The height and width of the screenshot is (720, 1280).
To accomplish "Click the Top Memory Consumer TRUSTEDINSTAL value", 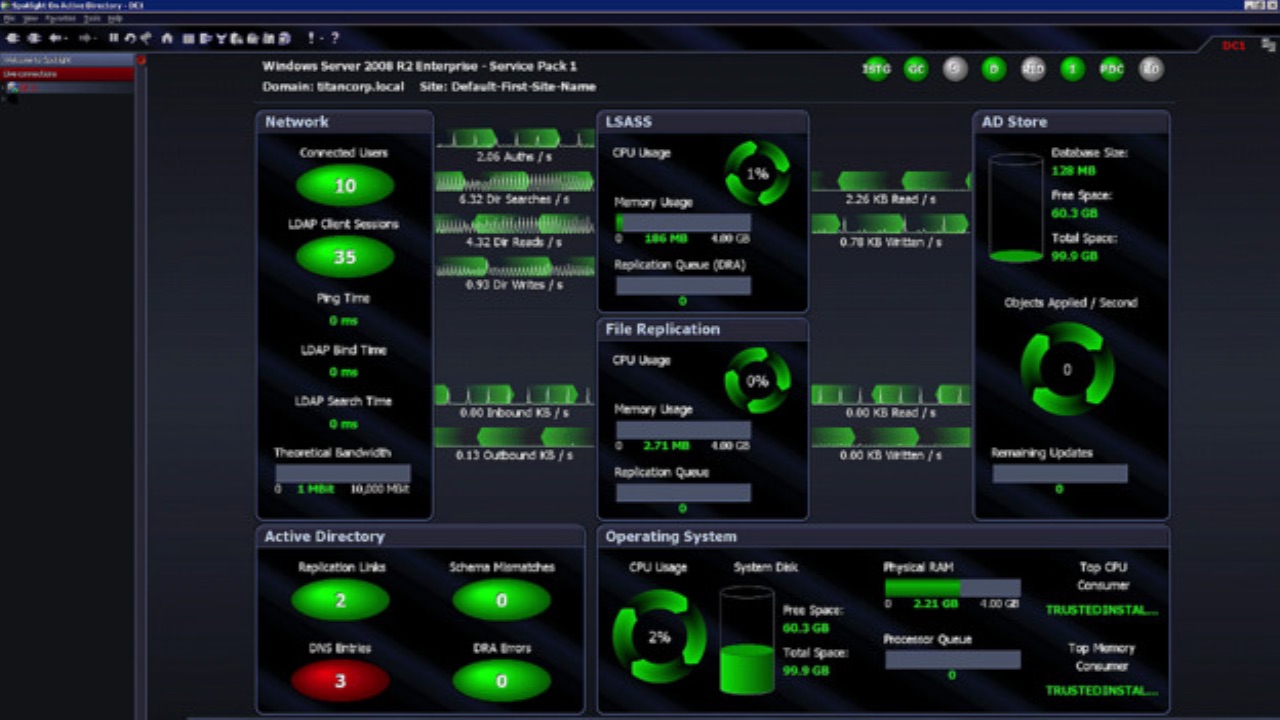I will tap(1102, 690).
